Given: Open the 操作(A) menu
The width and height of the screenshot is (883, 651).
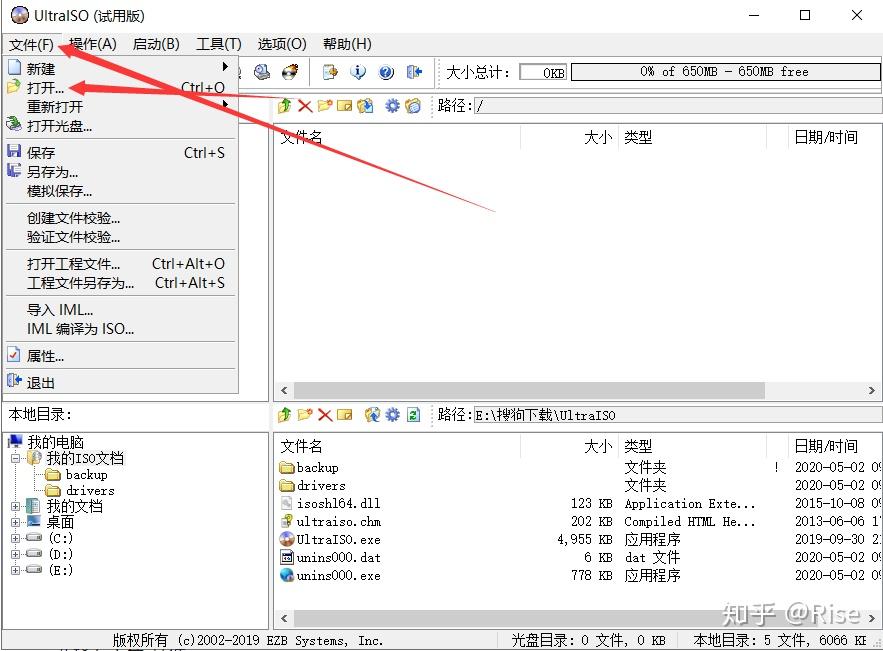Looking at the screenshot, I should [x=93, y=44].
